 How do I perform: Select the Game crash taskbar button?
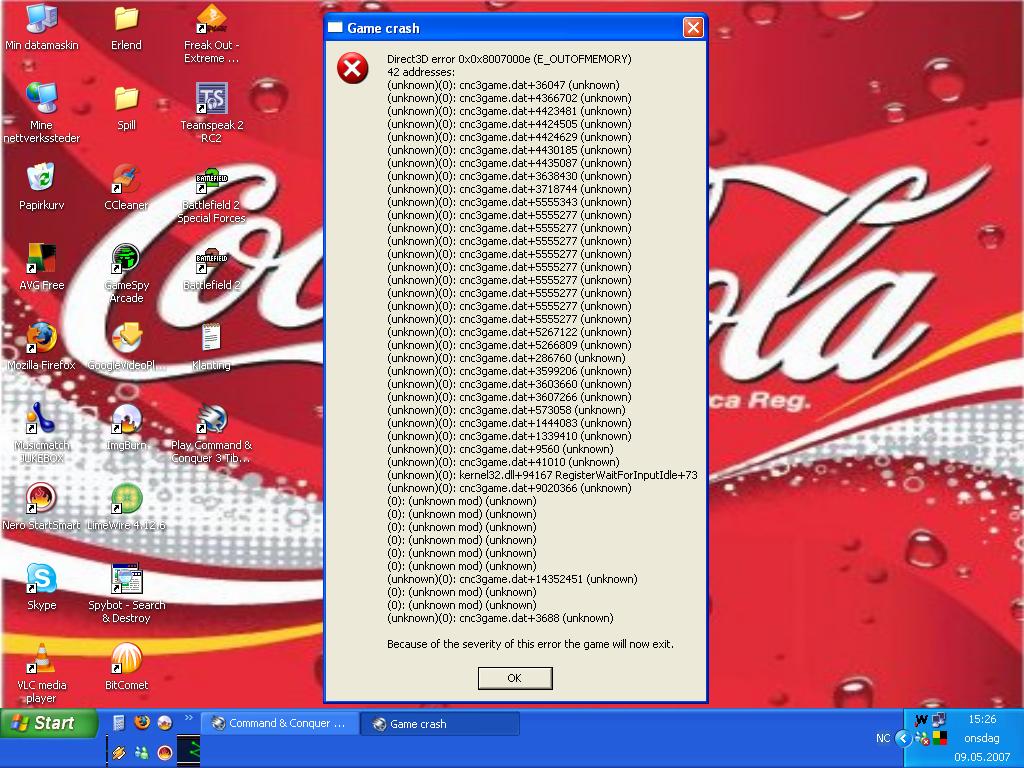pyautogui.click(x=440, y=724)
